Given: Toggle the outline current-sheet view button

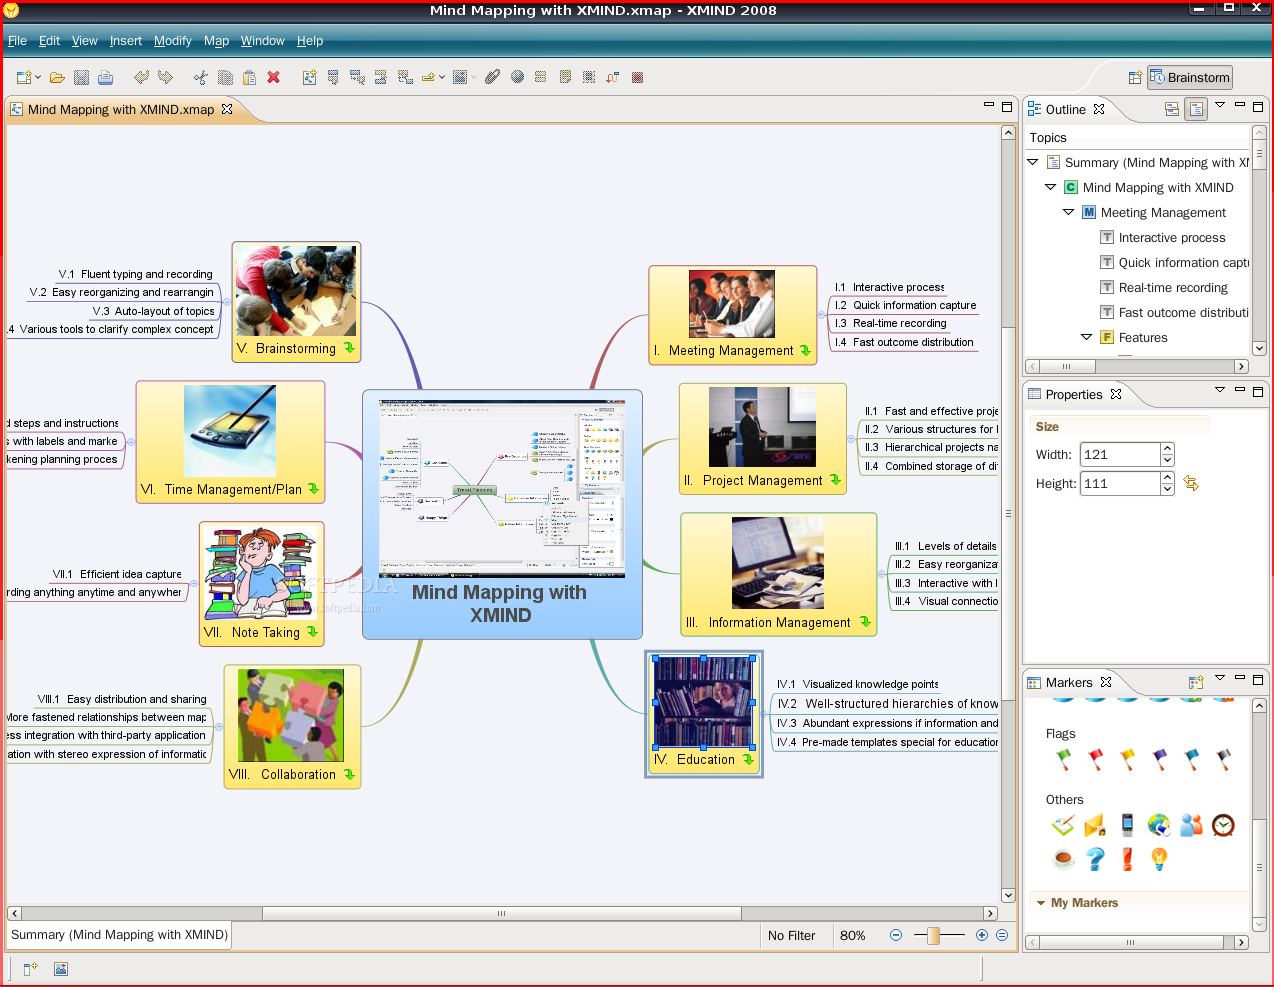Looking at the screenshot, I should pos(1196,109).
